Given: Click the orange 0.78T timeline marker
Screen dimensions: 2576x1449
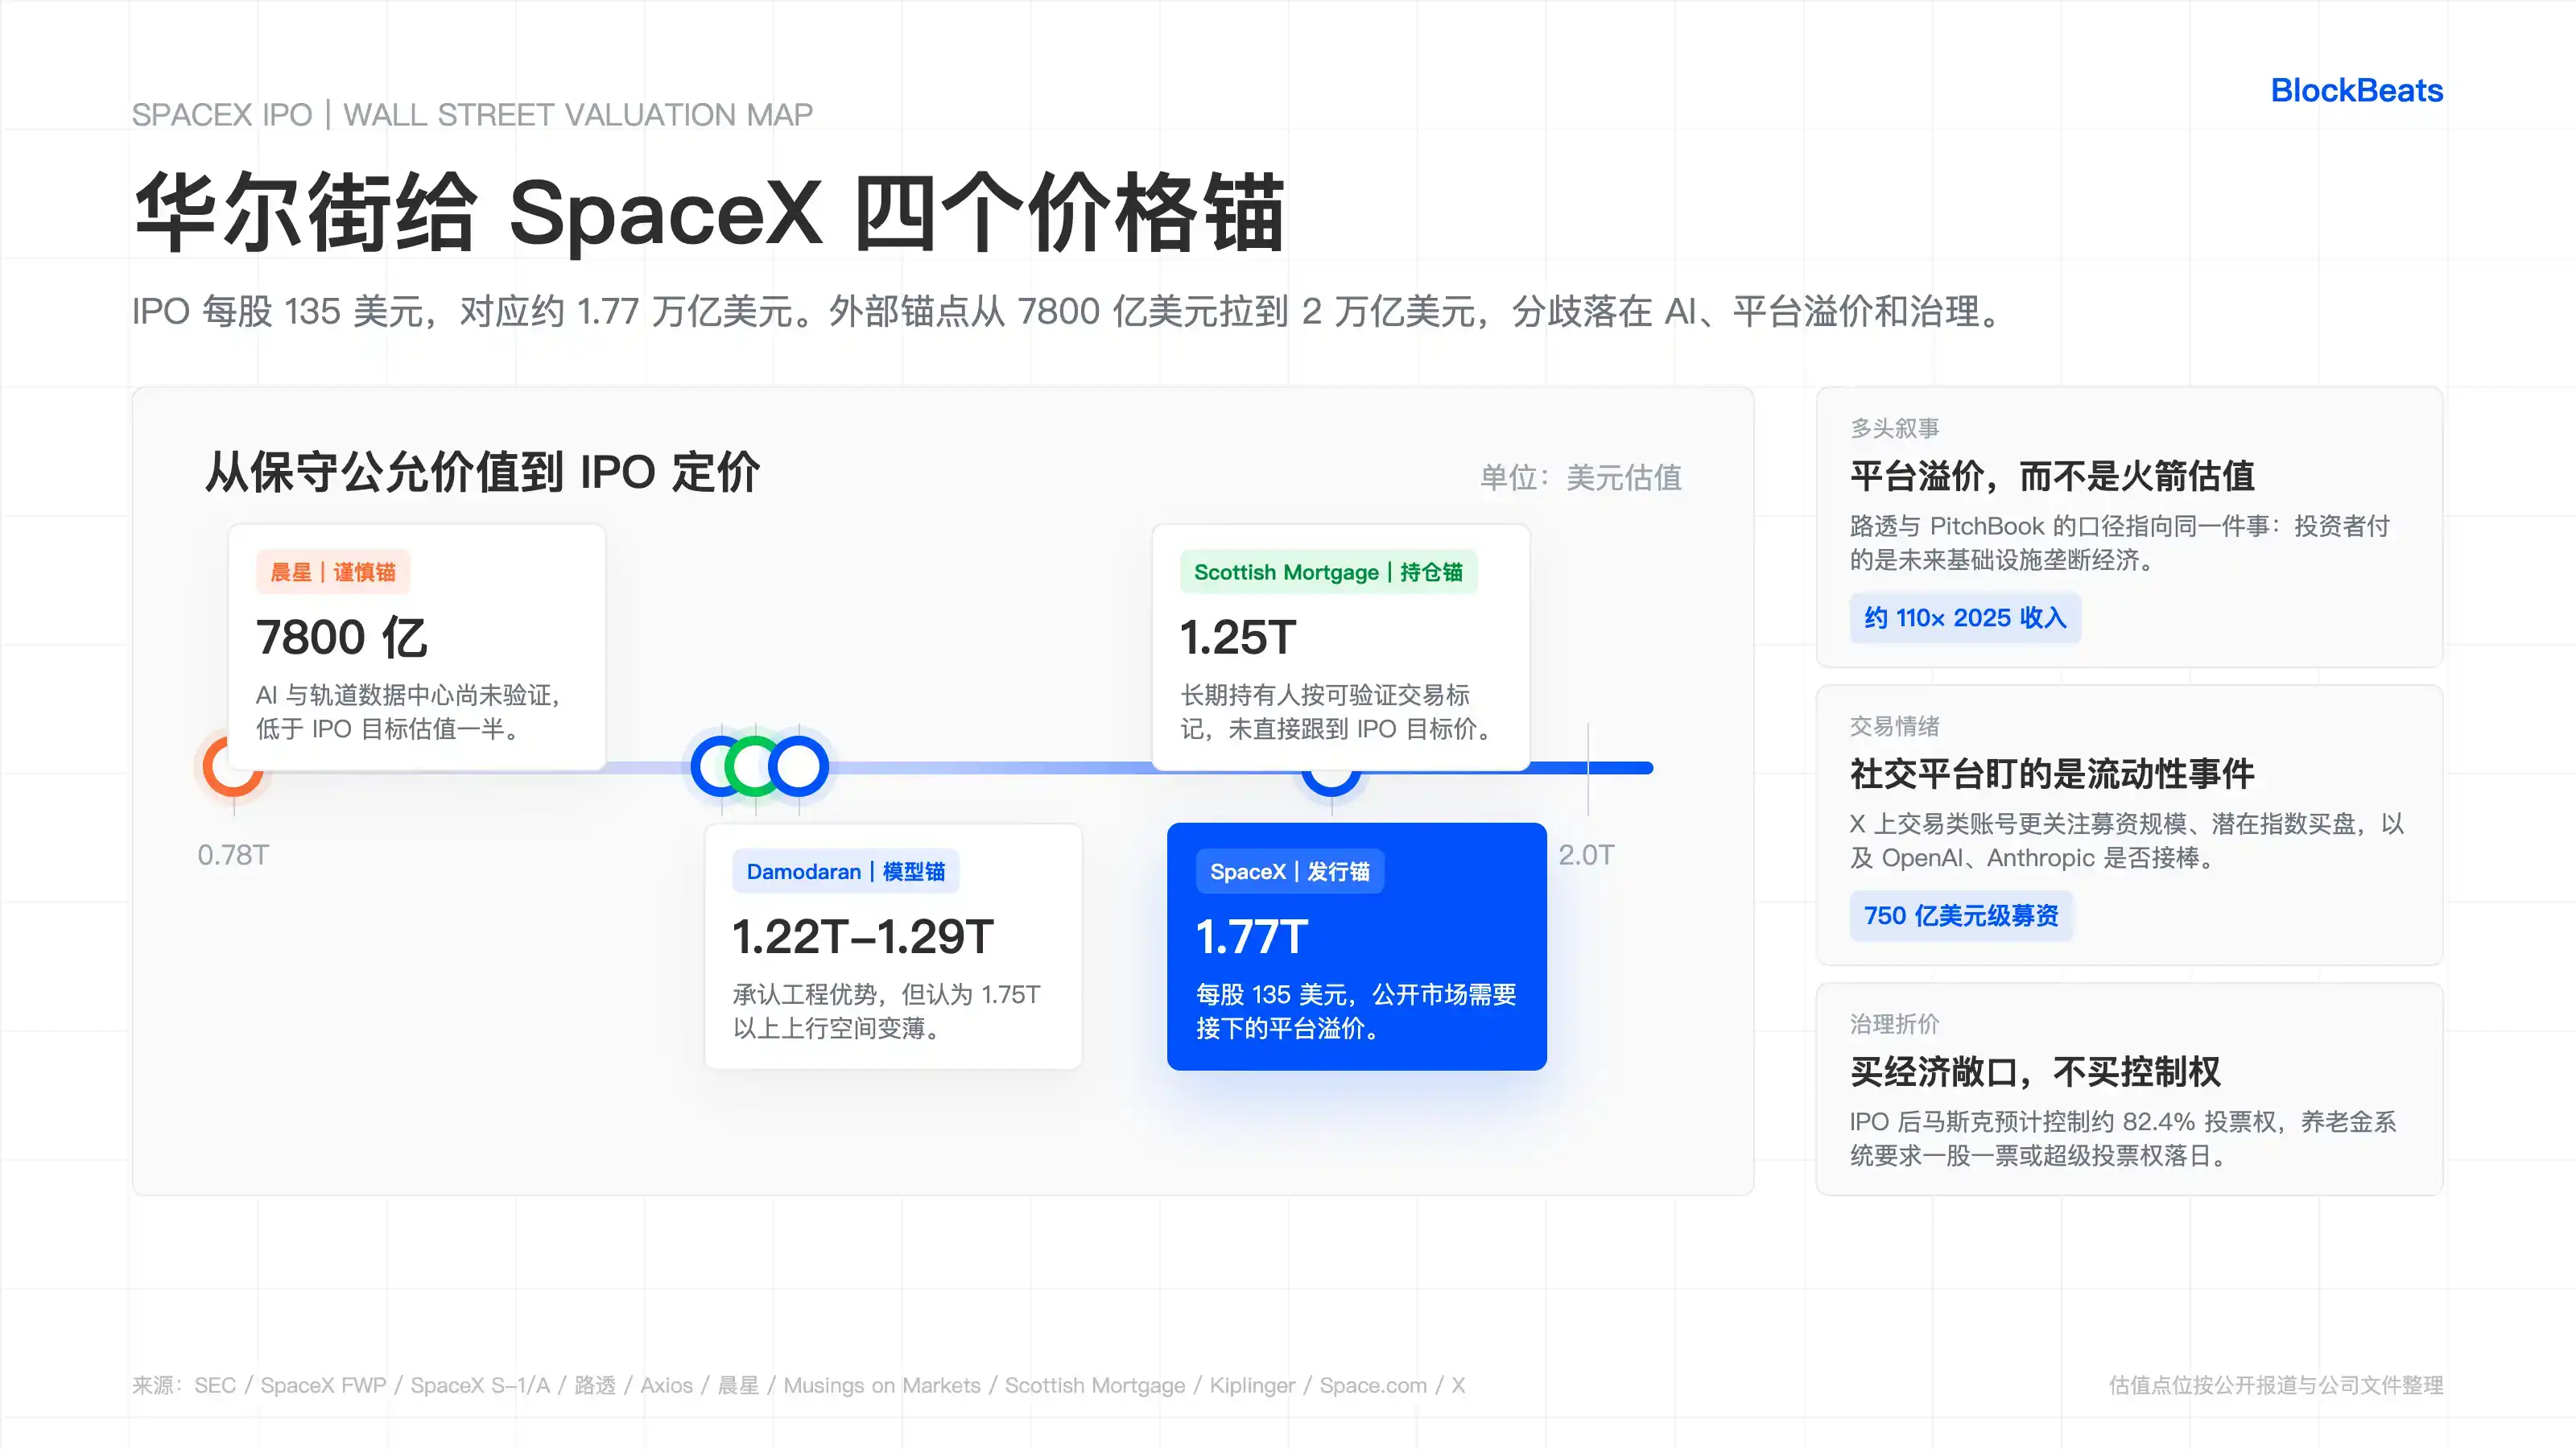Looking at the screenshot, I should [233, 767].
